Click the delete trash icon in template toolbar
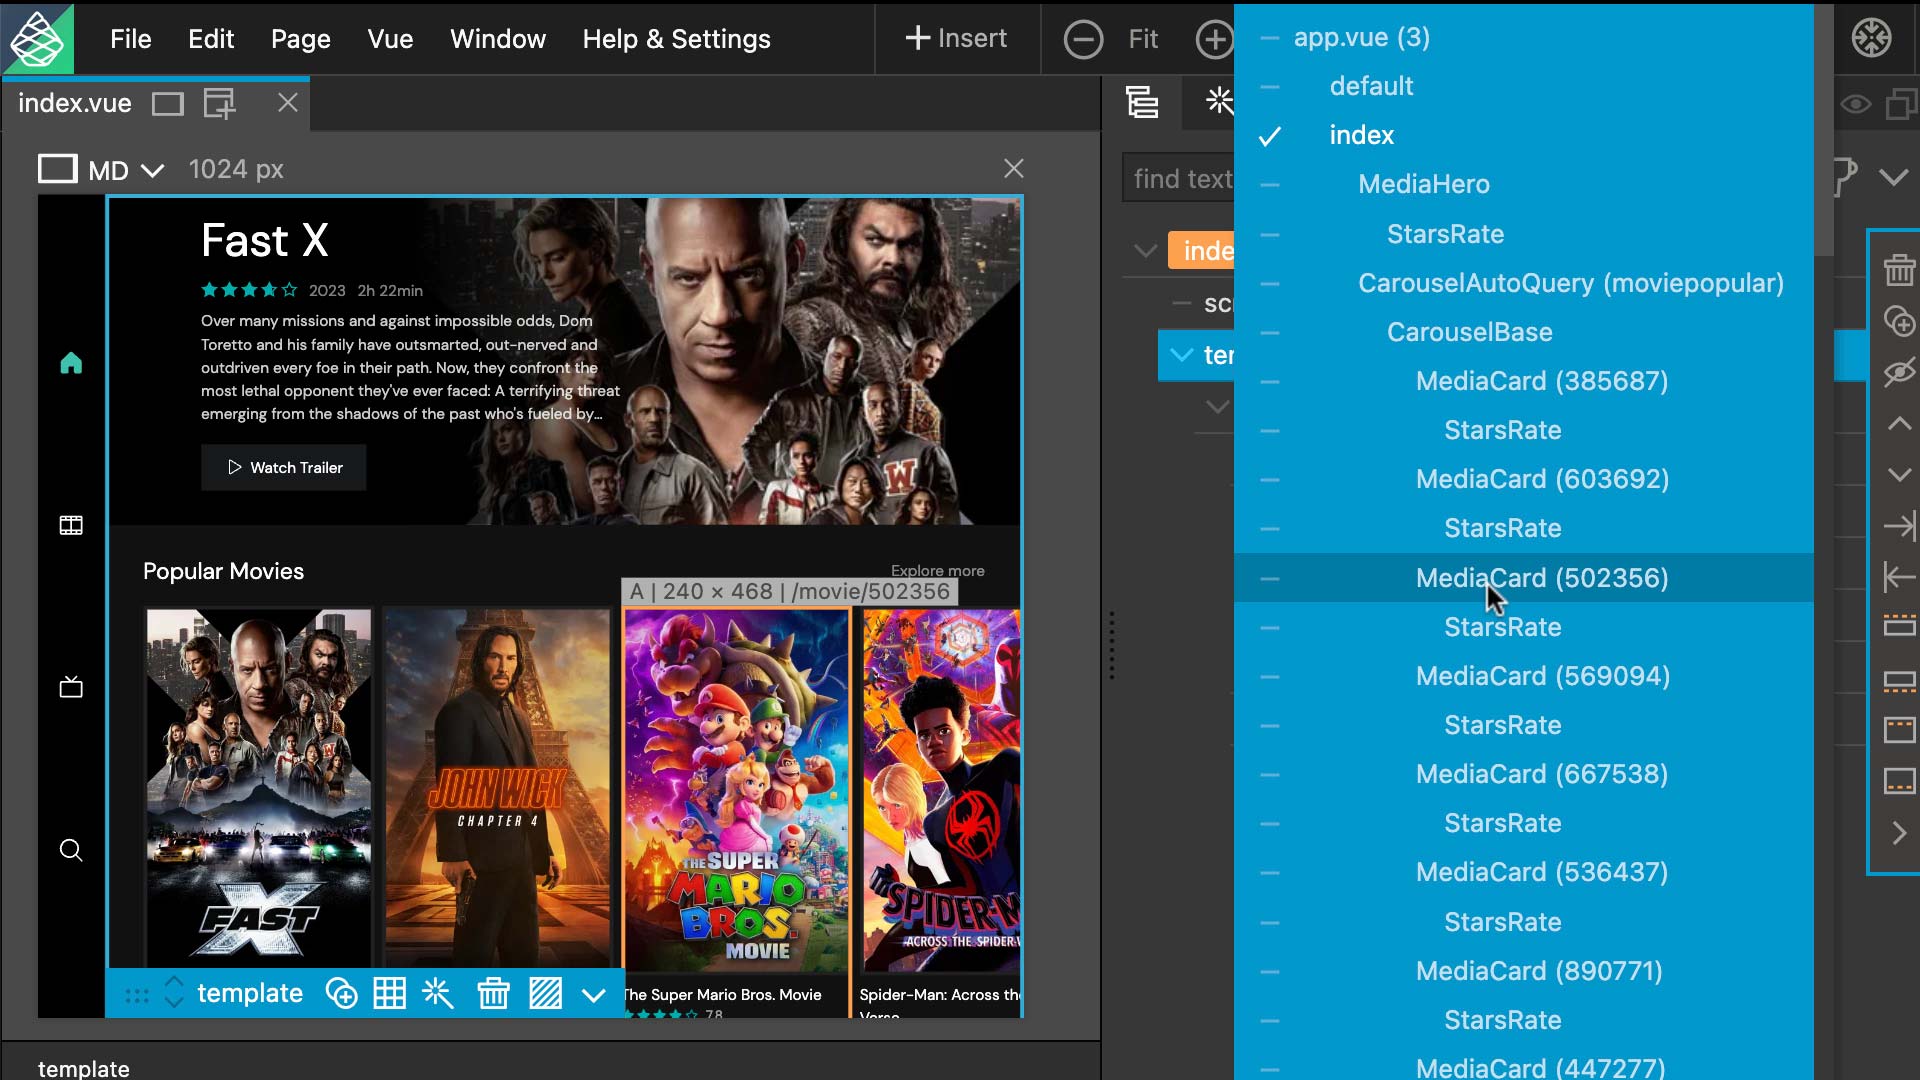 [493, 993]
